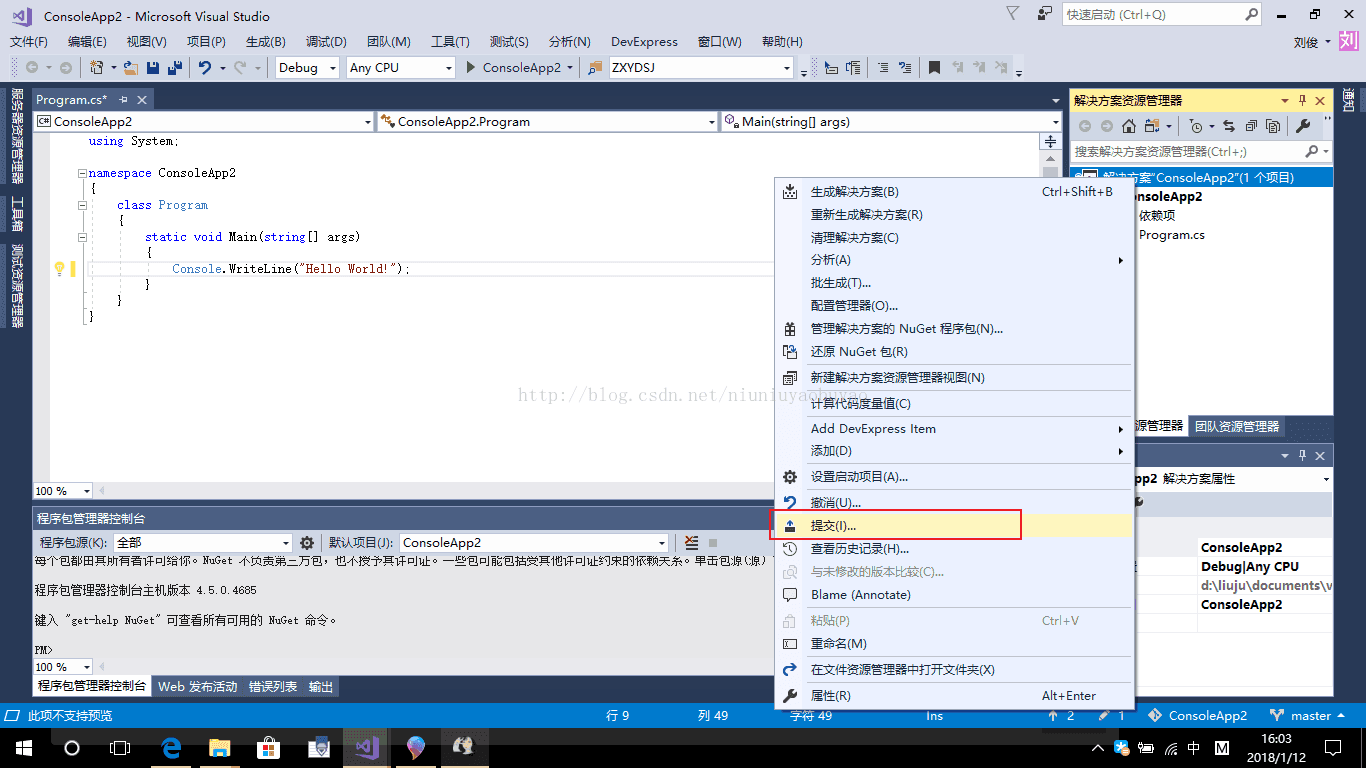Toggle auto-hide pin of Solution Explorer panel
The height and width of the screenshot is (768, 1366).
coord(1302,100)
